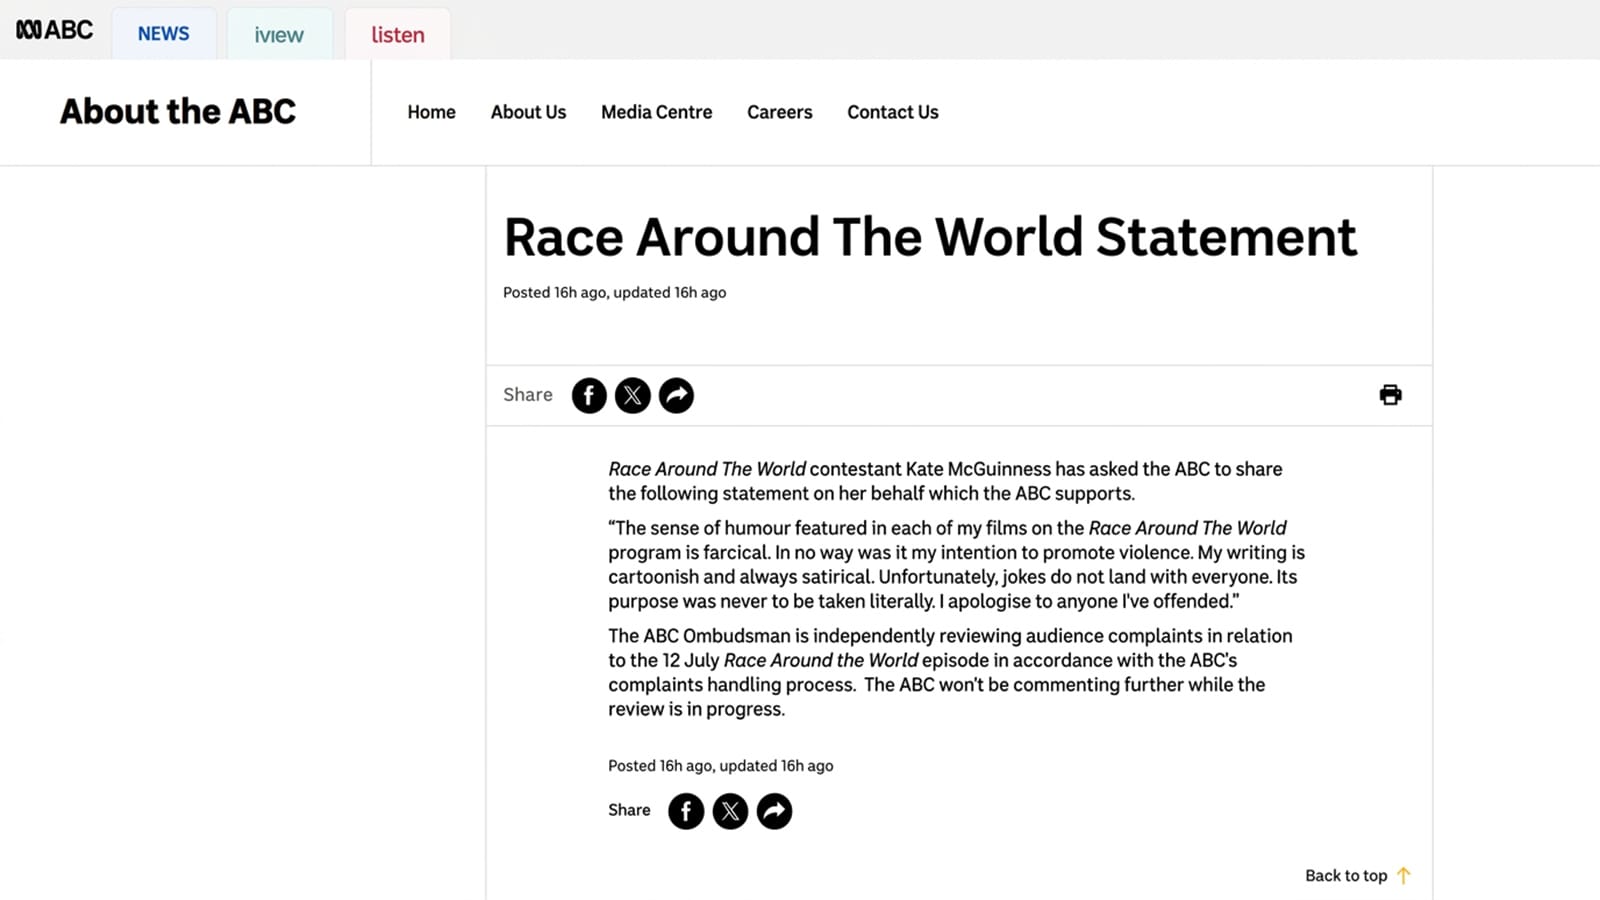The height and width of the screenshot is (900, 1600).
Task: Switch to the iview tab
Action: (279, 34)
